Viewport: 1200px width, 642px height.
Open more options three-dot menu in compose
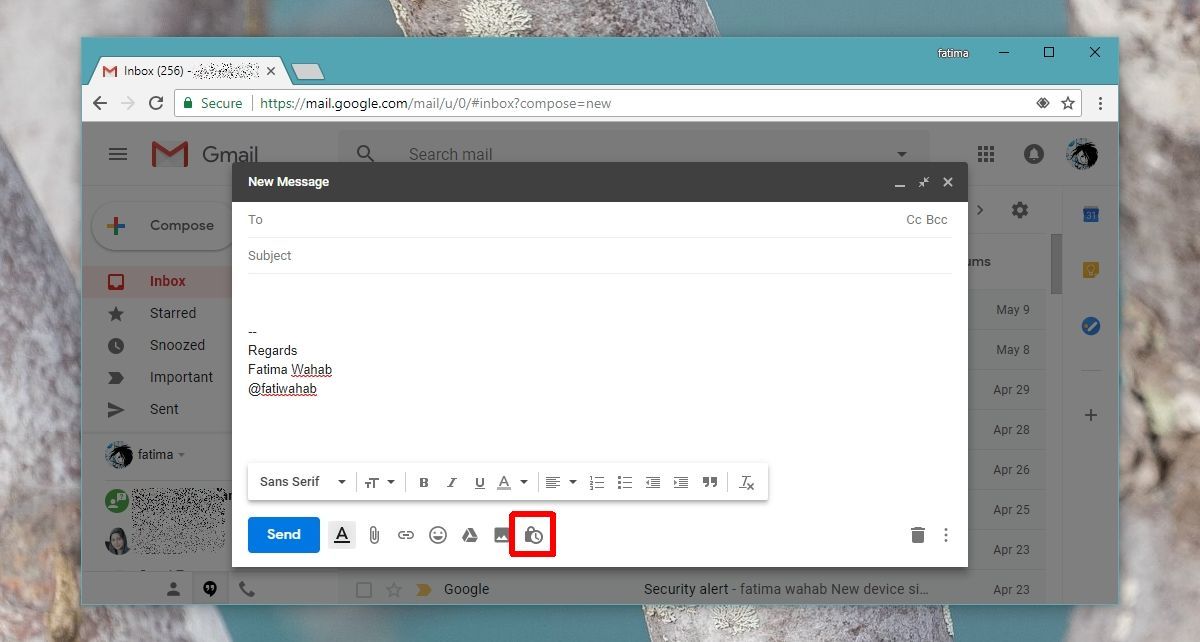(946, 535)
